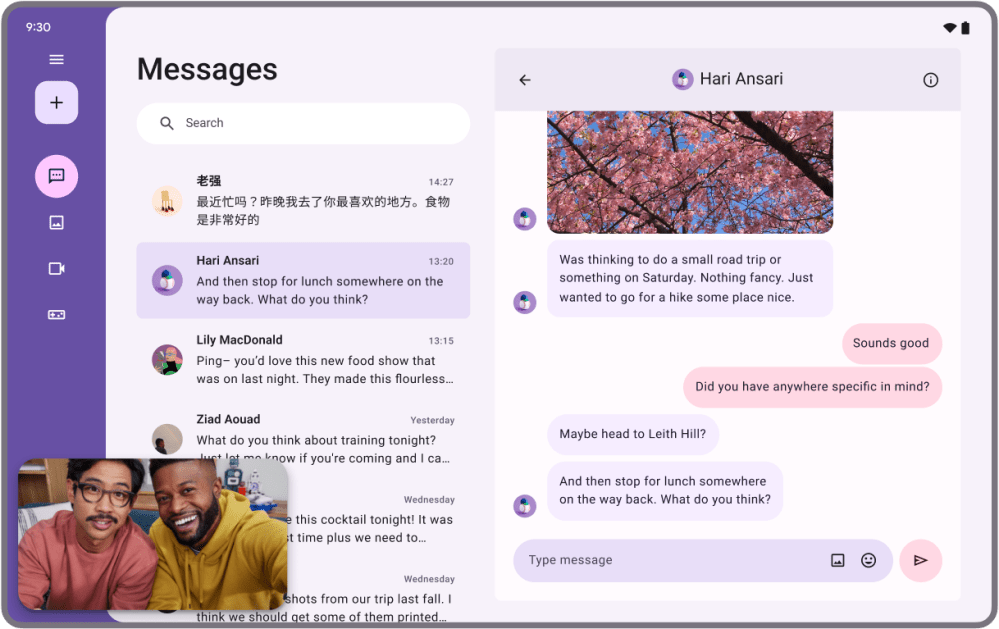
Task: Select the chat messages icon in sidebar
Action: coord(56,176)
